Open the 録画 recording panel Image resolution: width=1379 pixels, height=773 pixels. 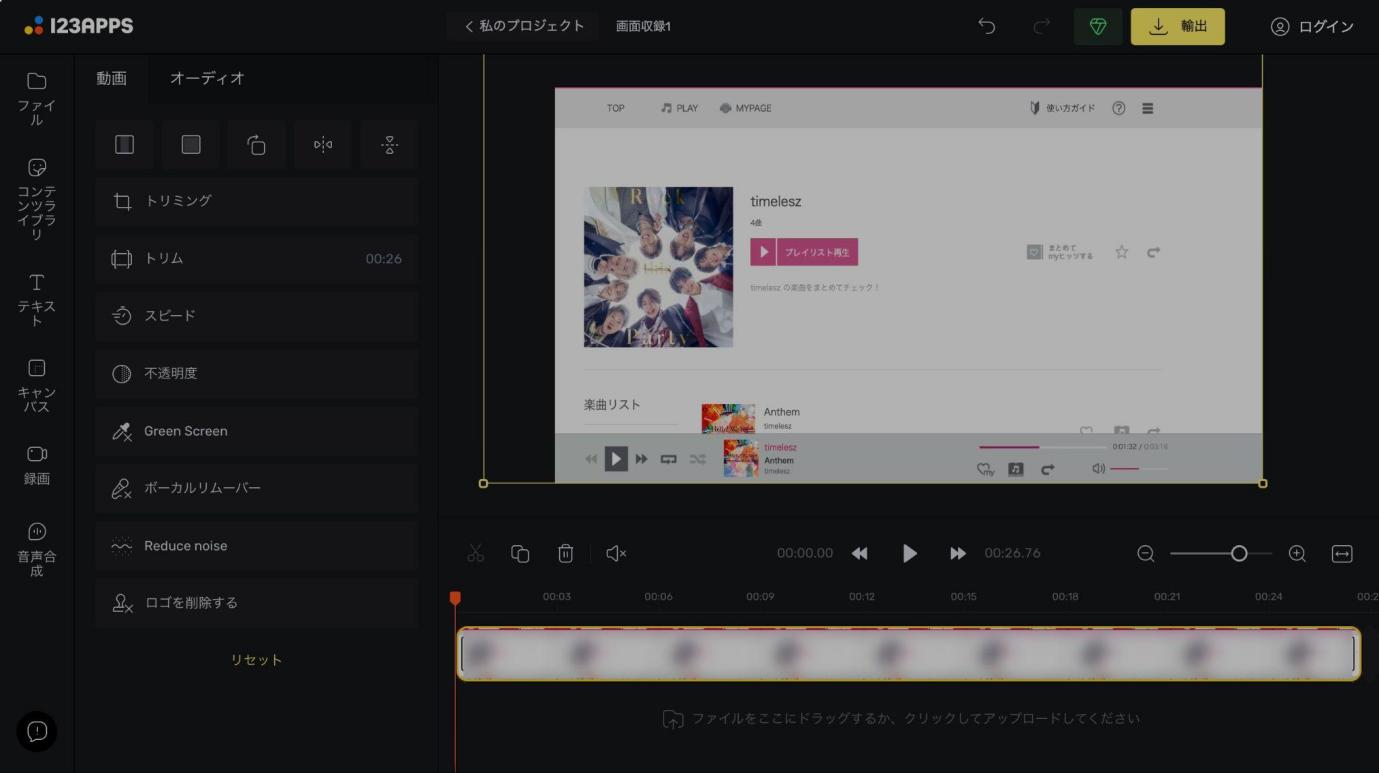(37, 465)
